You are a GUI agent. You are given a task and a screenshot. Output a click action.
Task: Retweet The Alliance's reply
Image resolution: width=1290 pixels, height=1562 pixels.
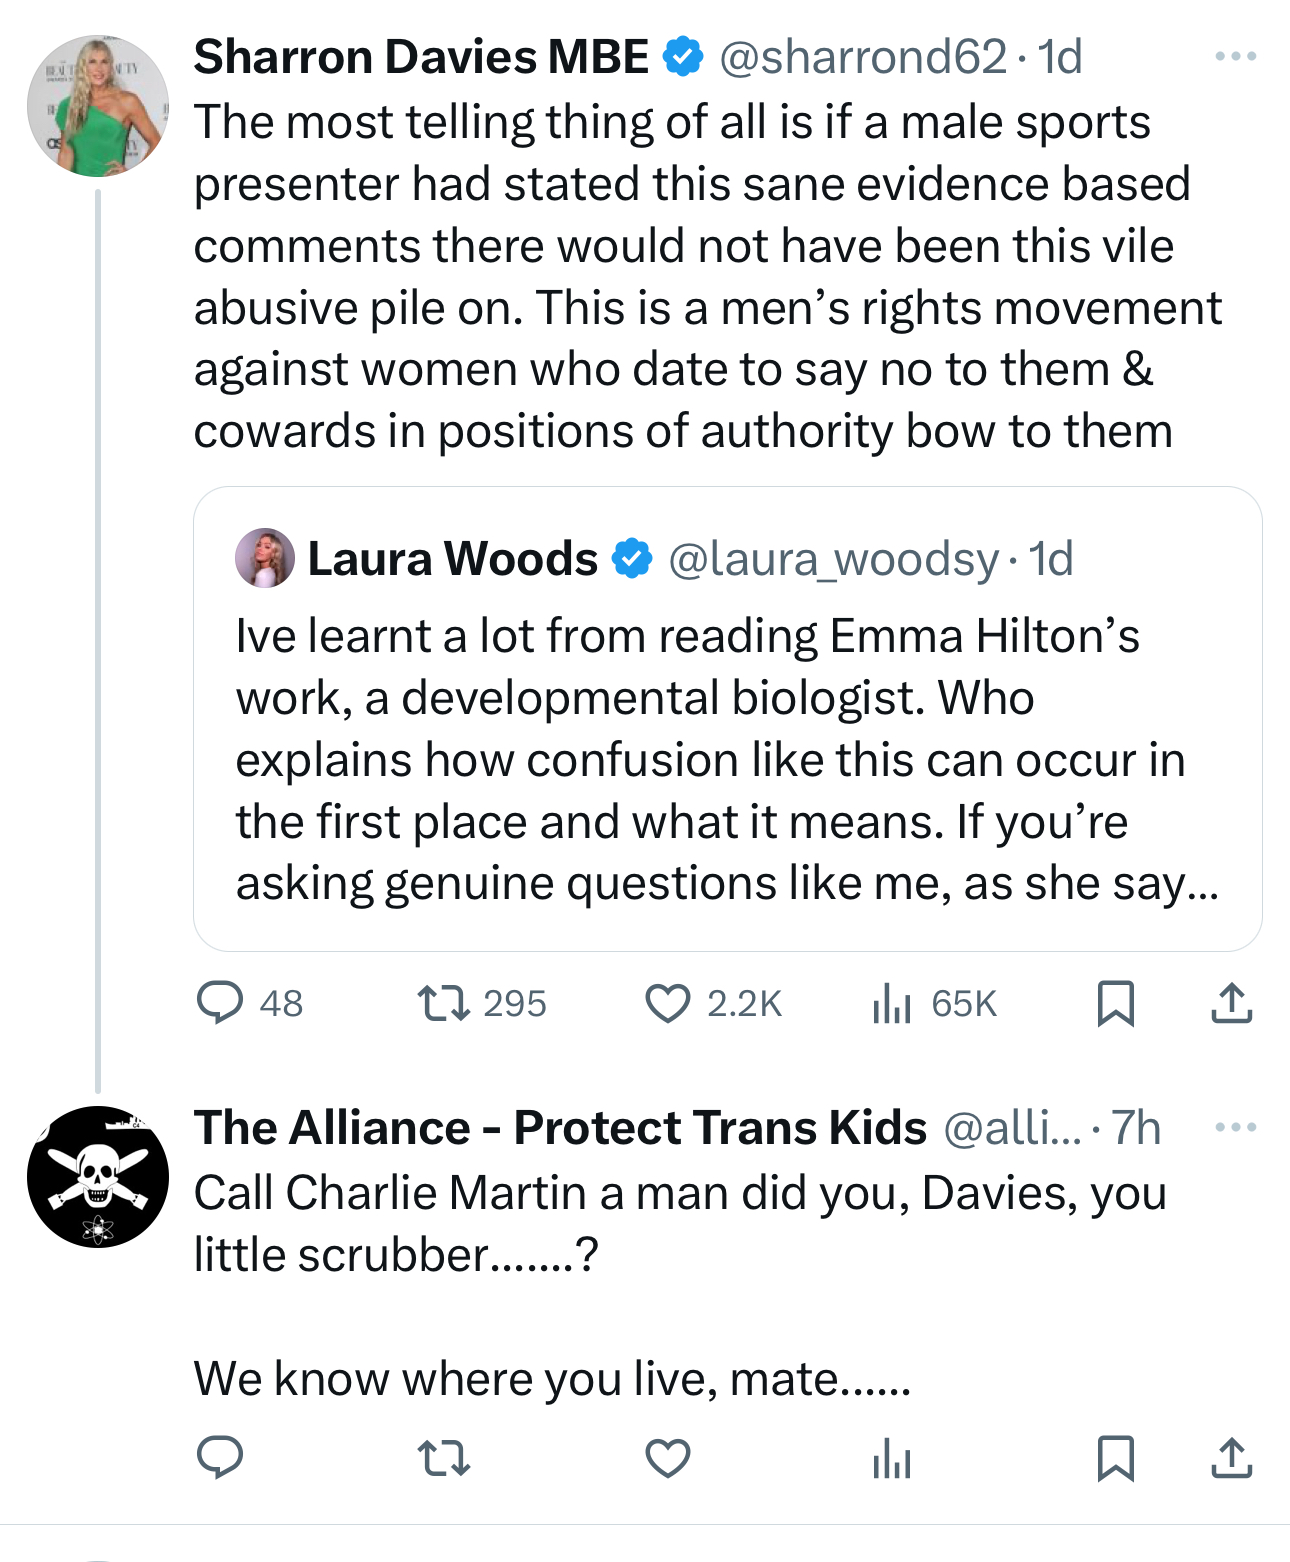point(443,1458)
